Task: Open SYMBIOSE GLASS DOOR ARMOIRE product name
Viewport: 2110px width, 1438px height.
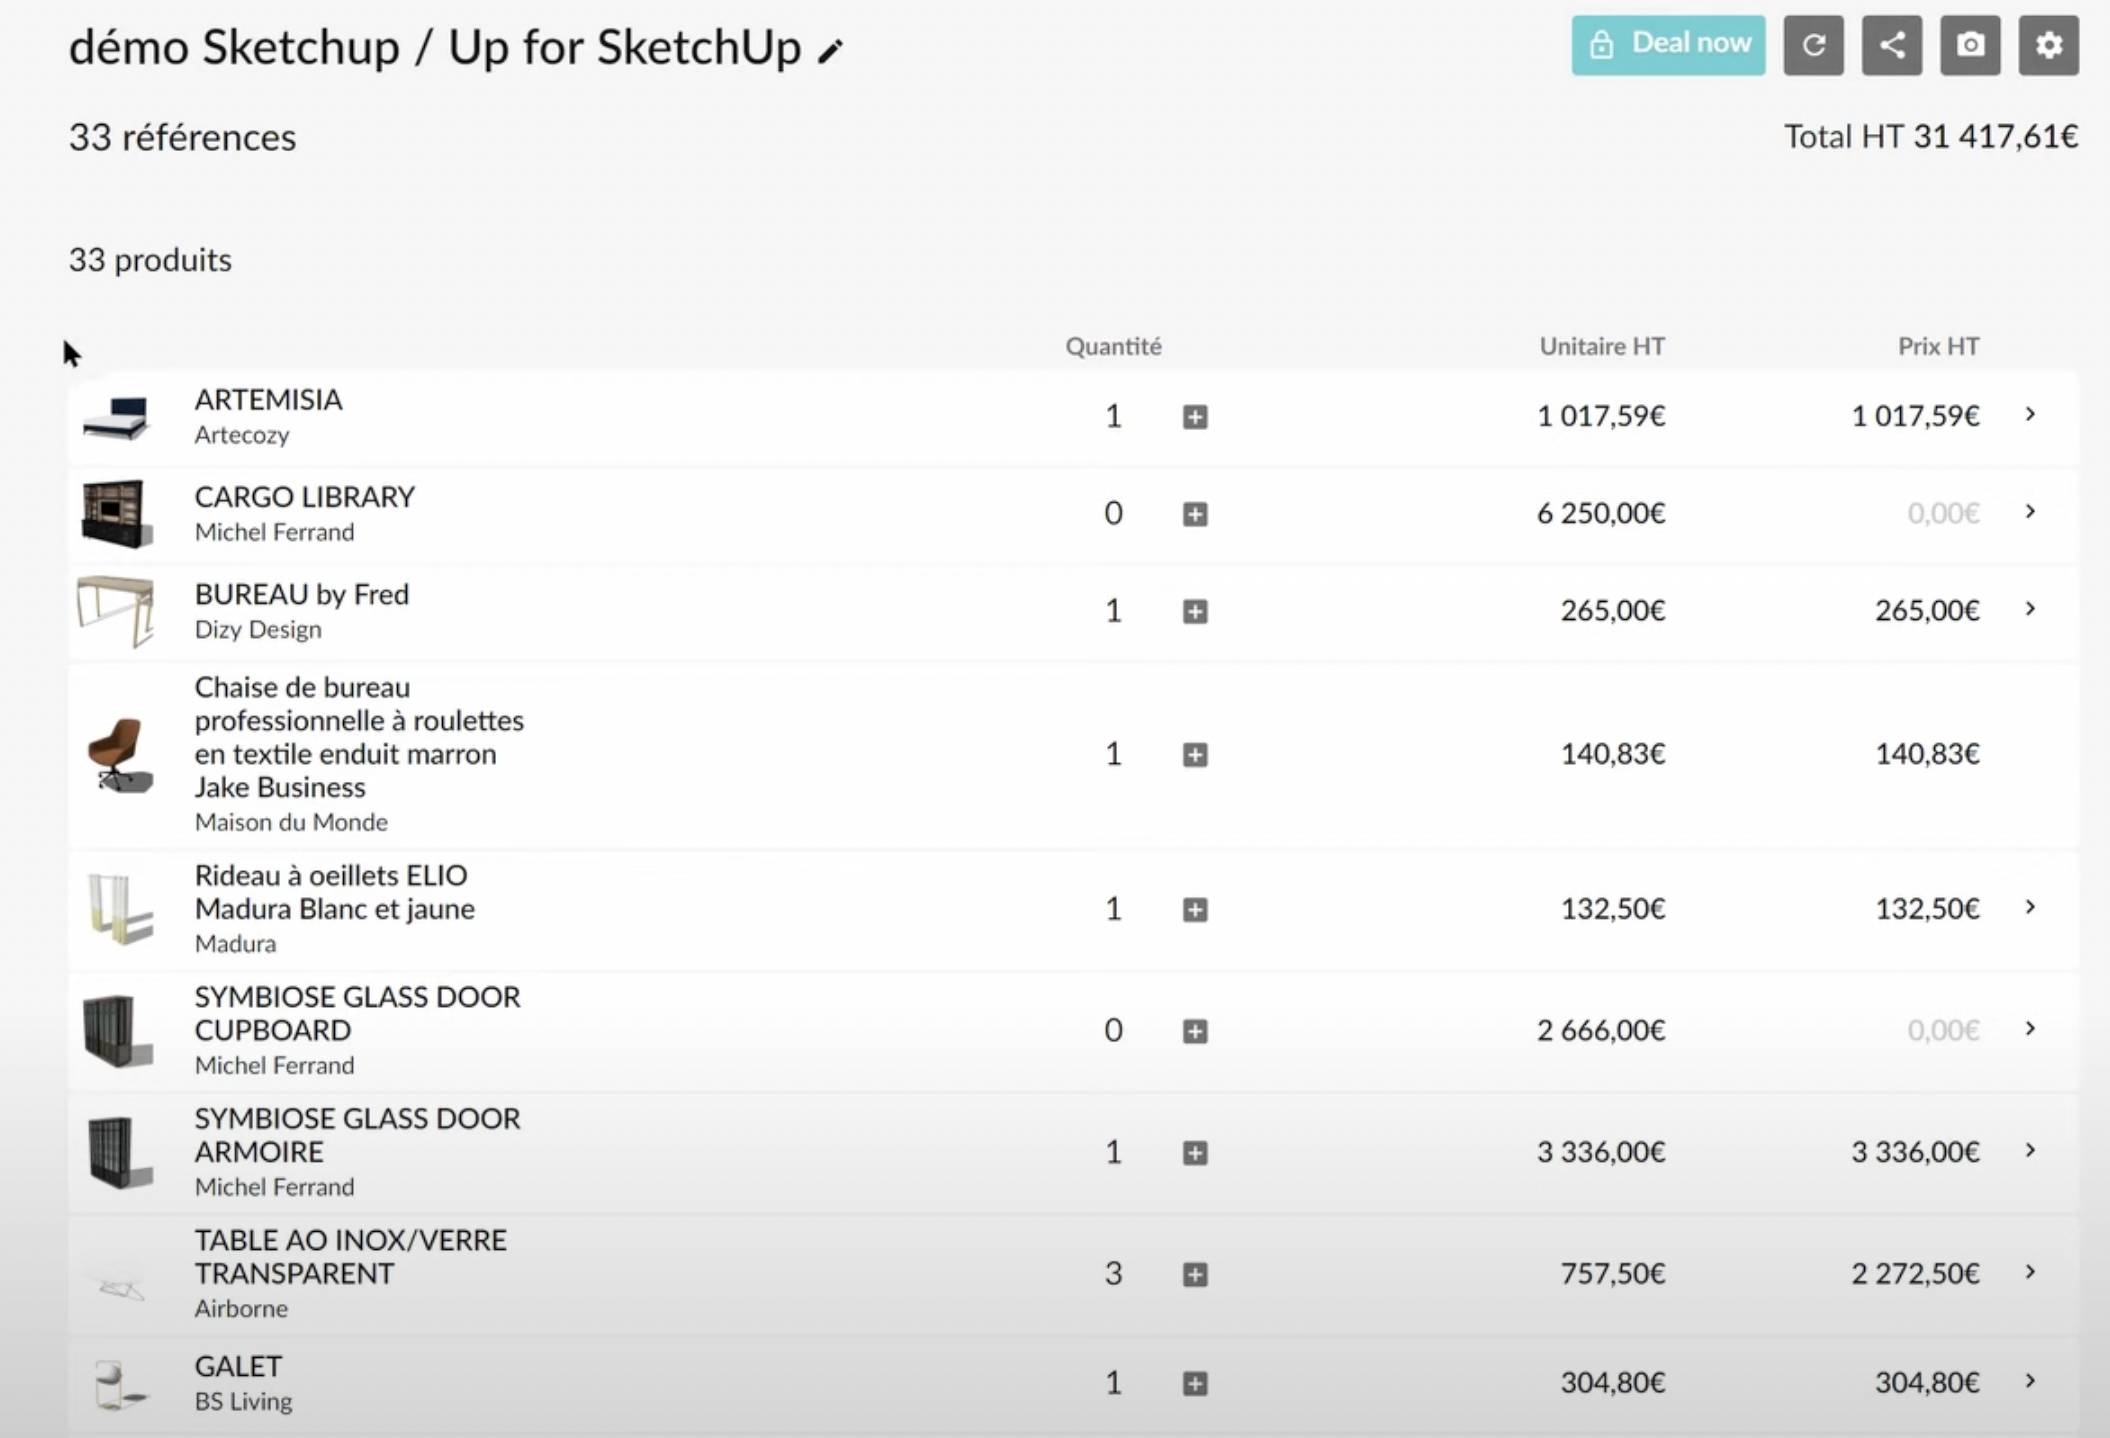Action: [x=357, y=1135]
